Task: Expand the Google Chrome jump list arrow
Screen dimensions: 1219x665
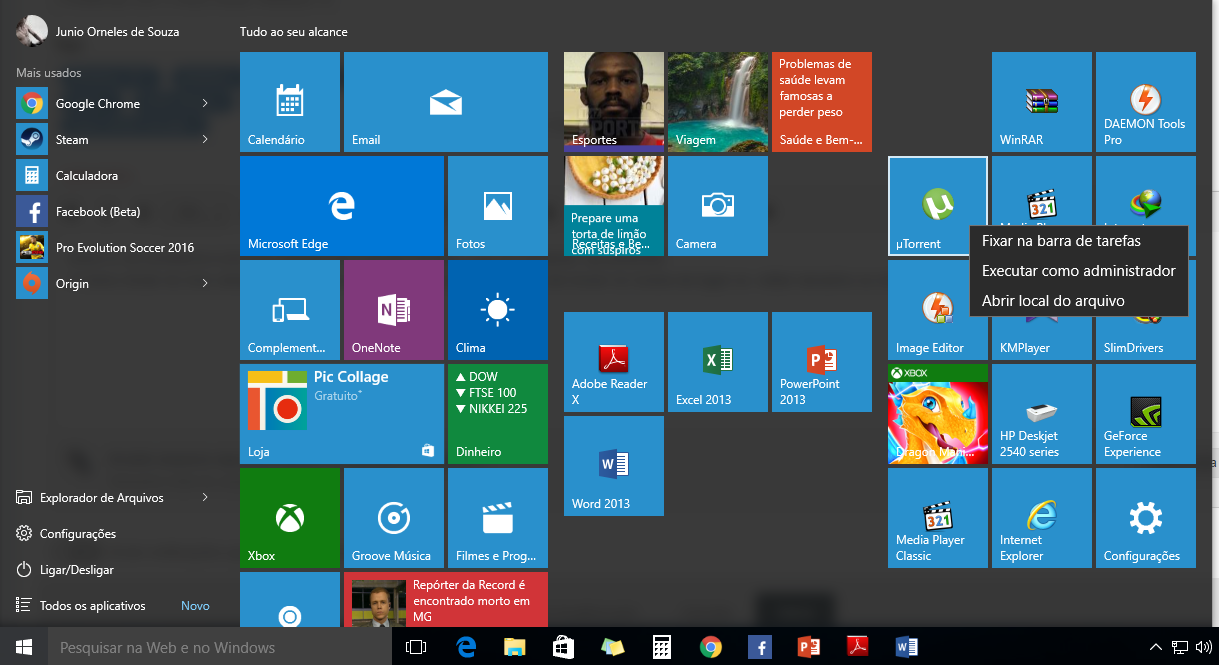Action: click(x=205, y=103)
